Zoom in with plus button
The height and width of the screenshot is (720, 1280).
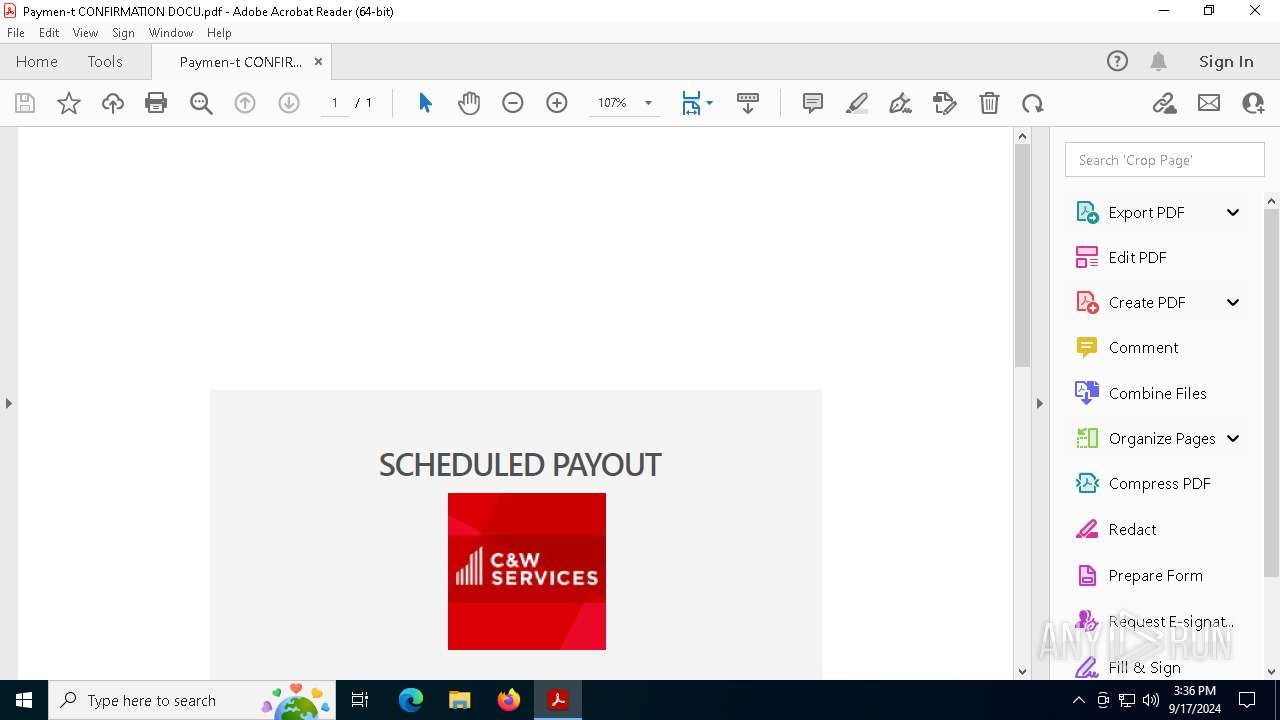tap(557, 103)
